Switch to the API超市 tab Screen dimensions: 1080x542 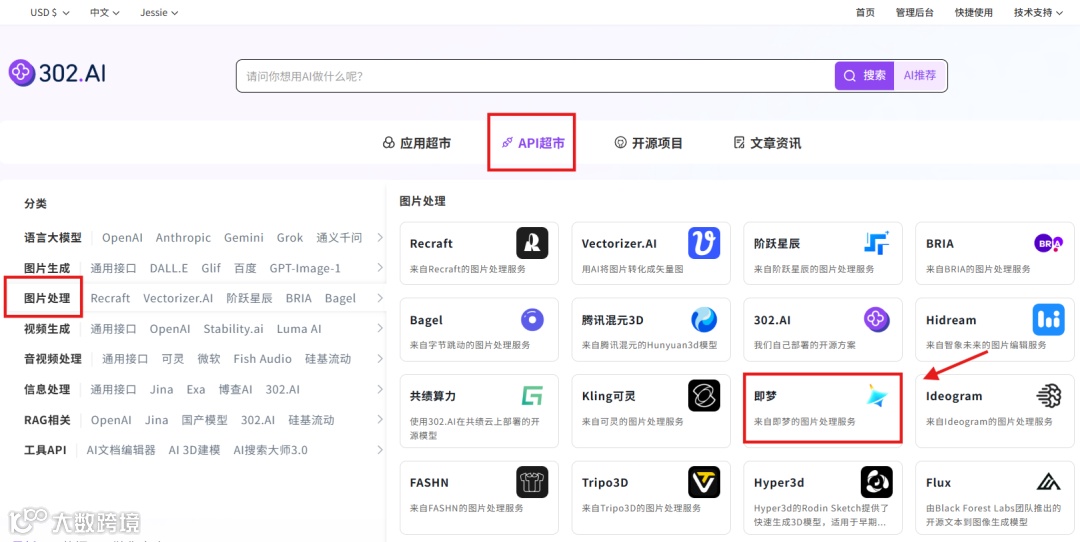point(532,143)
